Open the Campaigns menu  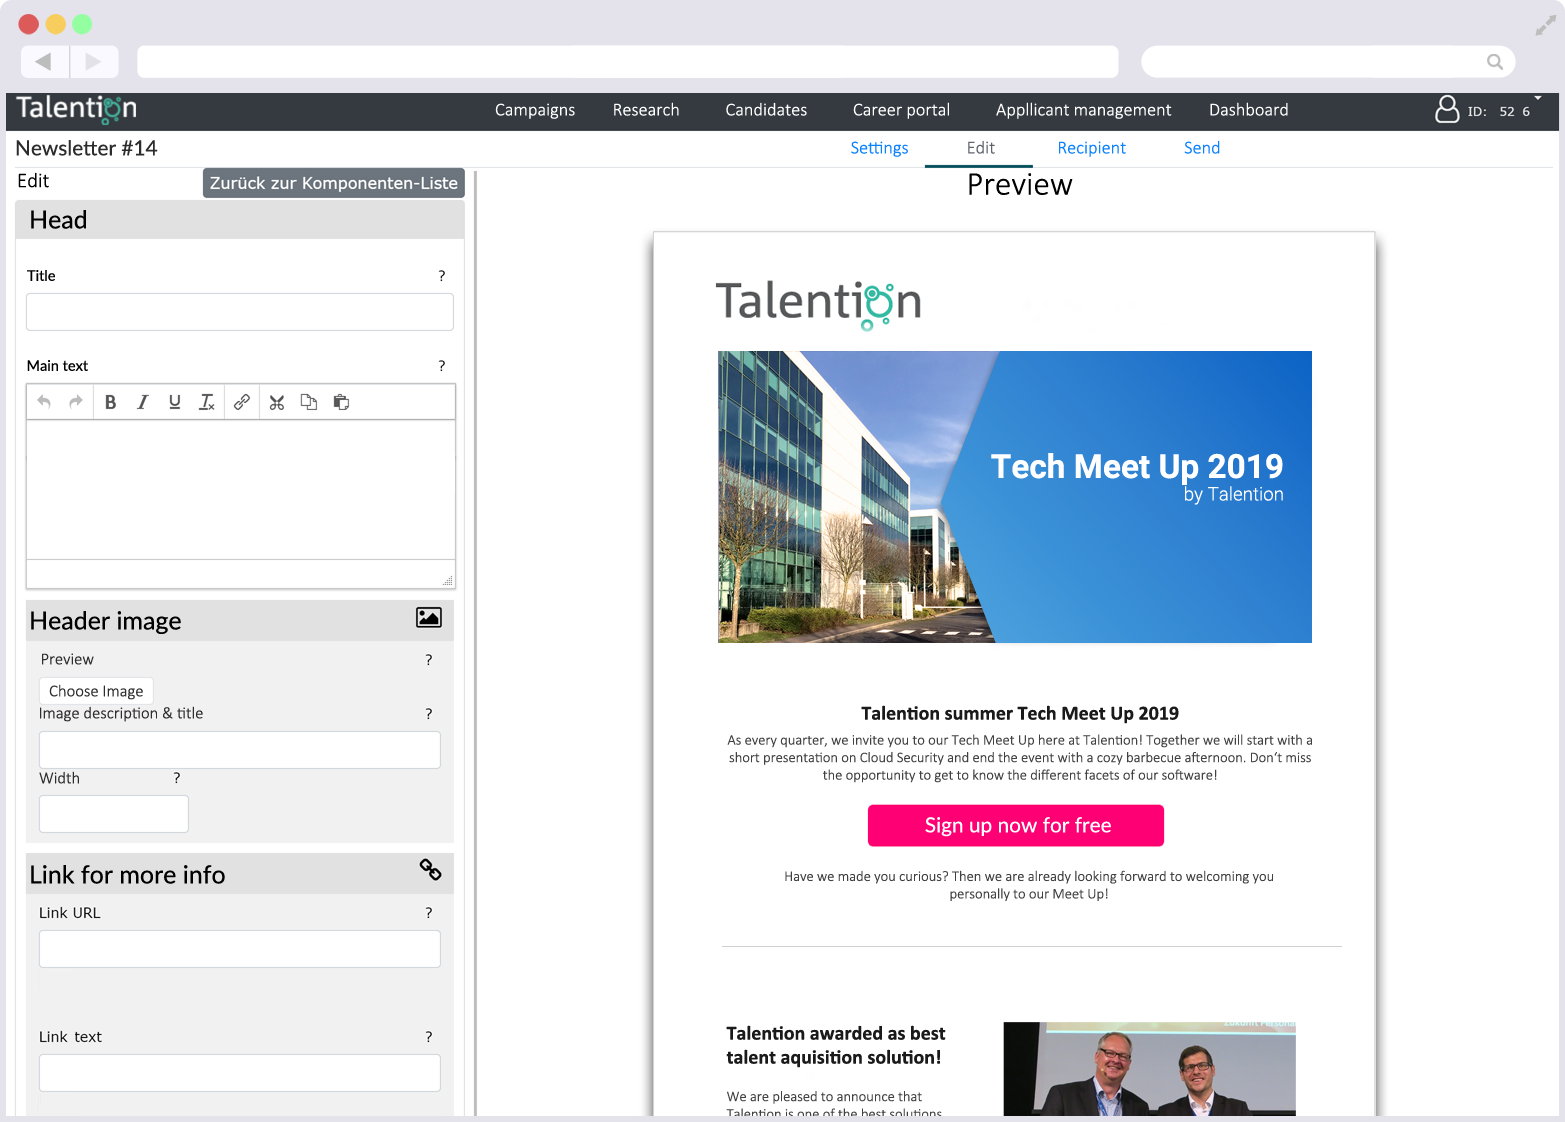(x=535, y=110)
